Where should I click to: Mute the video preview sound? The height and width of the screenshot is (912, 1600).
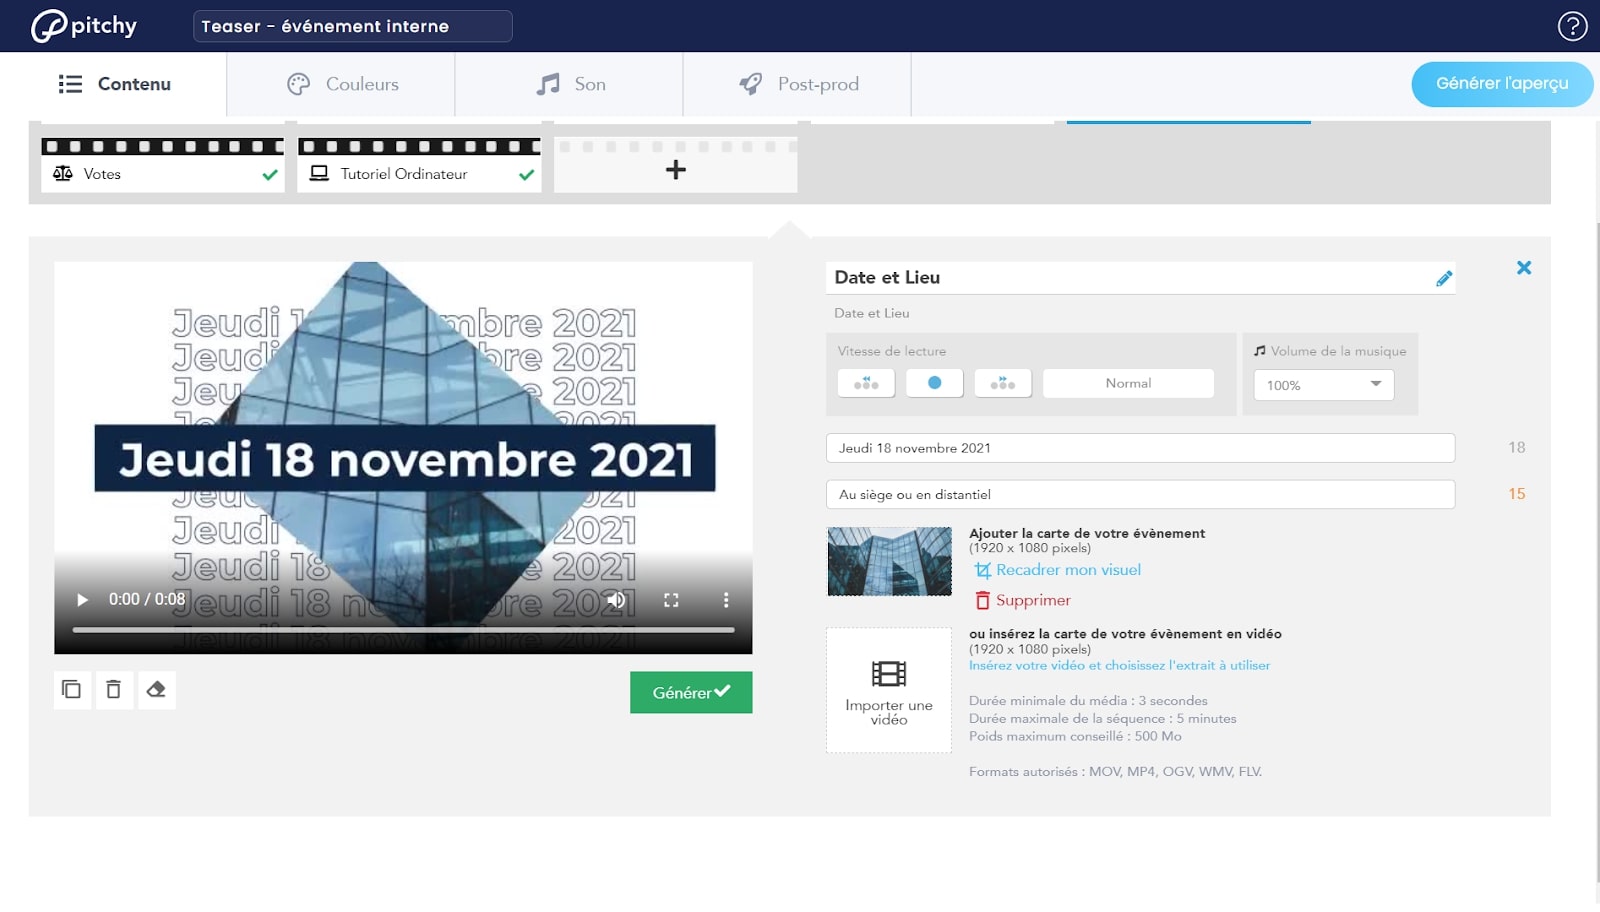click(617, 600)
